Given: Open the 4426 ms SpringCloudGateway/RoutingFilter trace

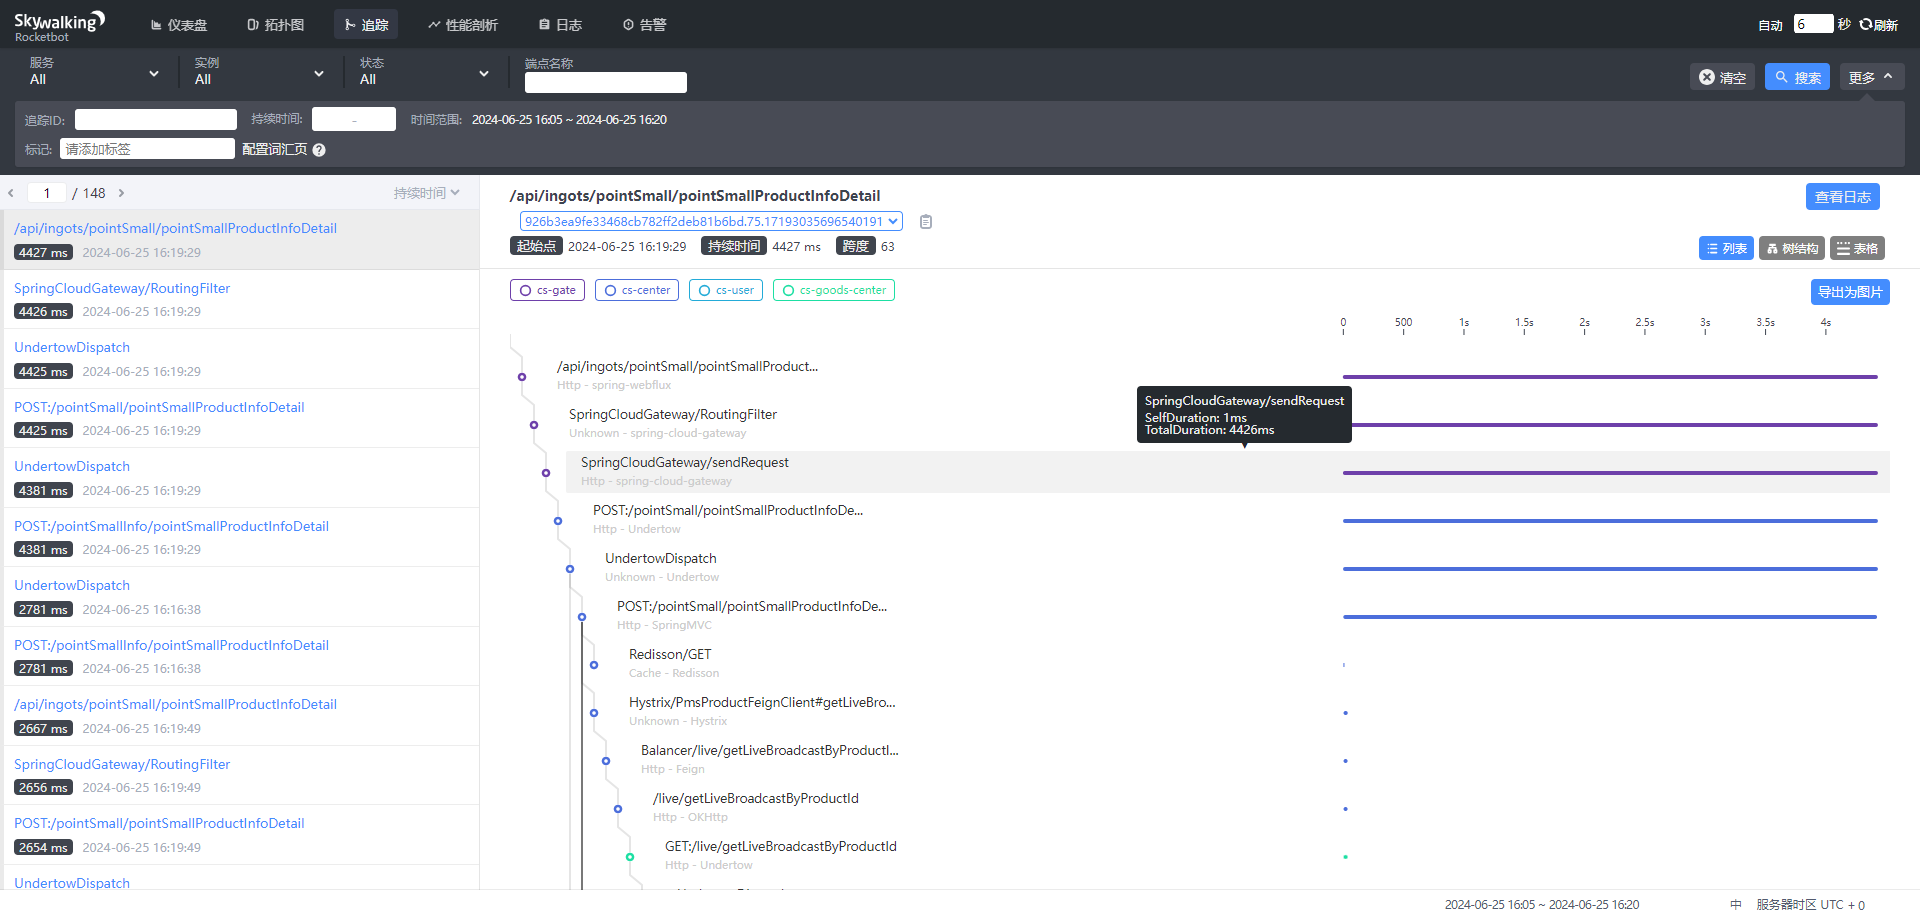Looking at the screenshot, I should pos(240,299).
